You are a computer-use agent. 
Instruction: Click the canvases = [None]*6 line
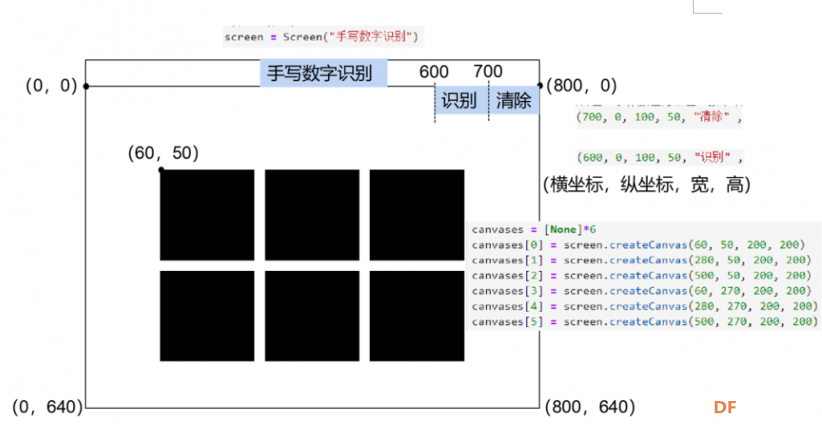534,230
